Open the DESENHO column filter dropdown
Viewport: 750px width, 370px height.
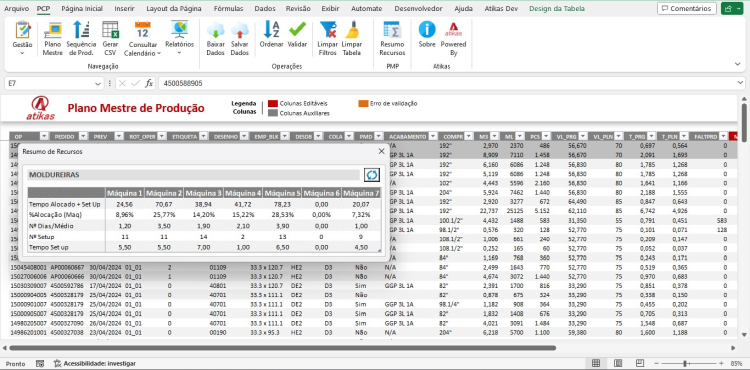244,137
